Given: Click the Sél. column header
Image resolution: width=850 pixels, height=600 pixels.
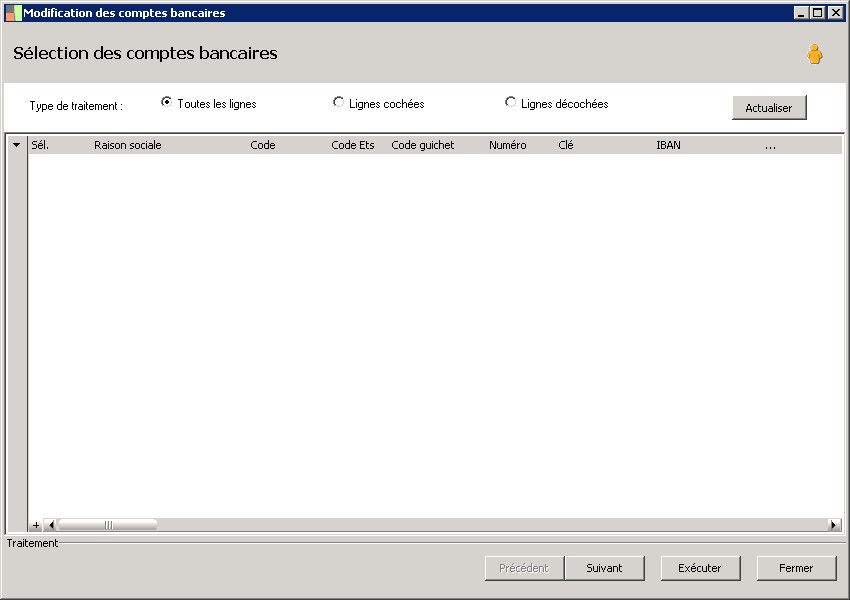Looking at the screenshot, I should 40,145.
